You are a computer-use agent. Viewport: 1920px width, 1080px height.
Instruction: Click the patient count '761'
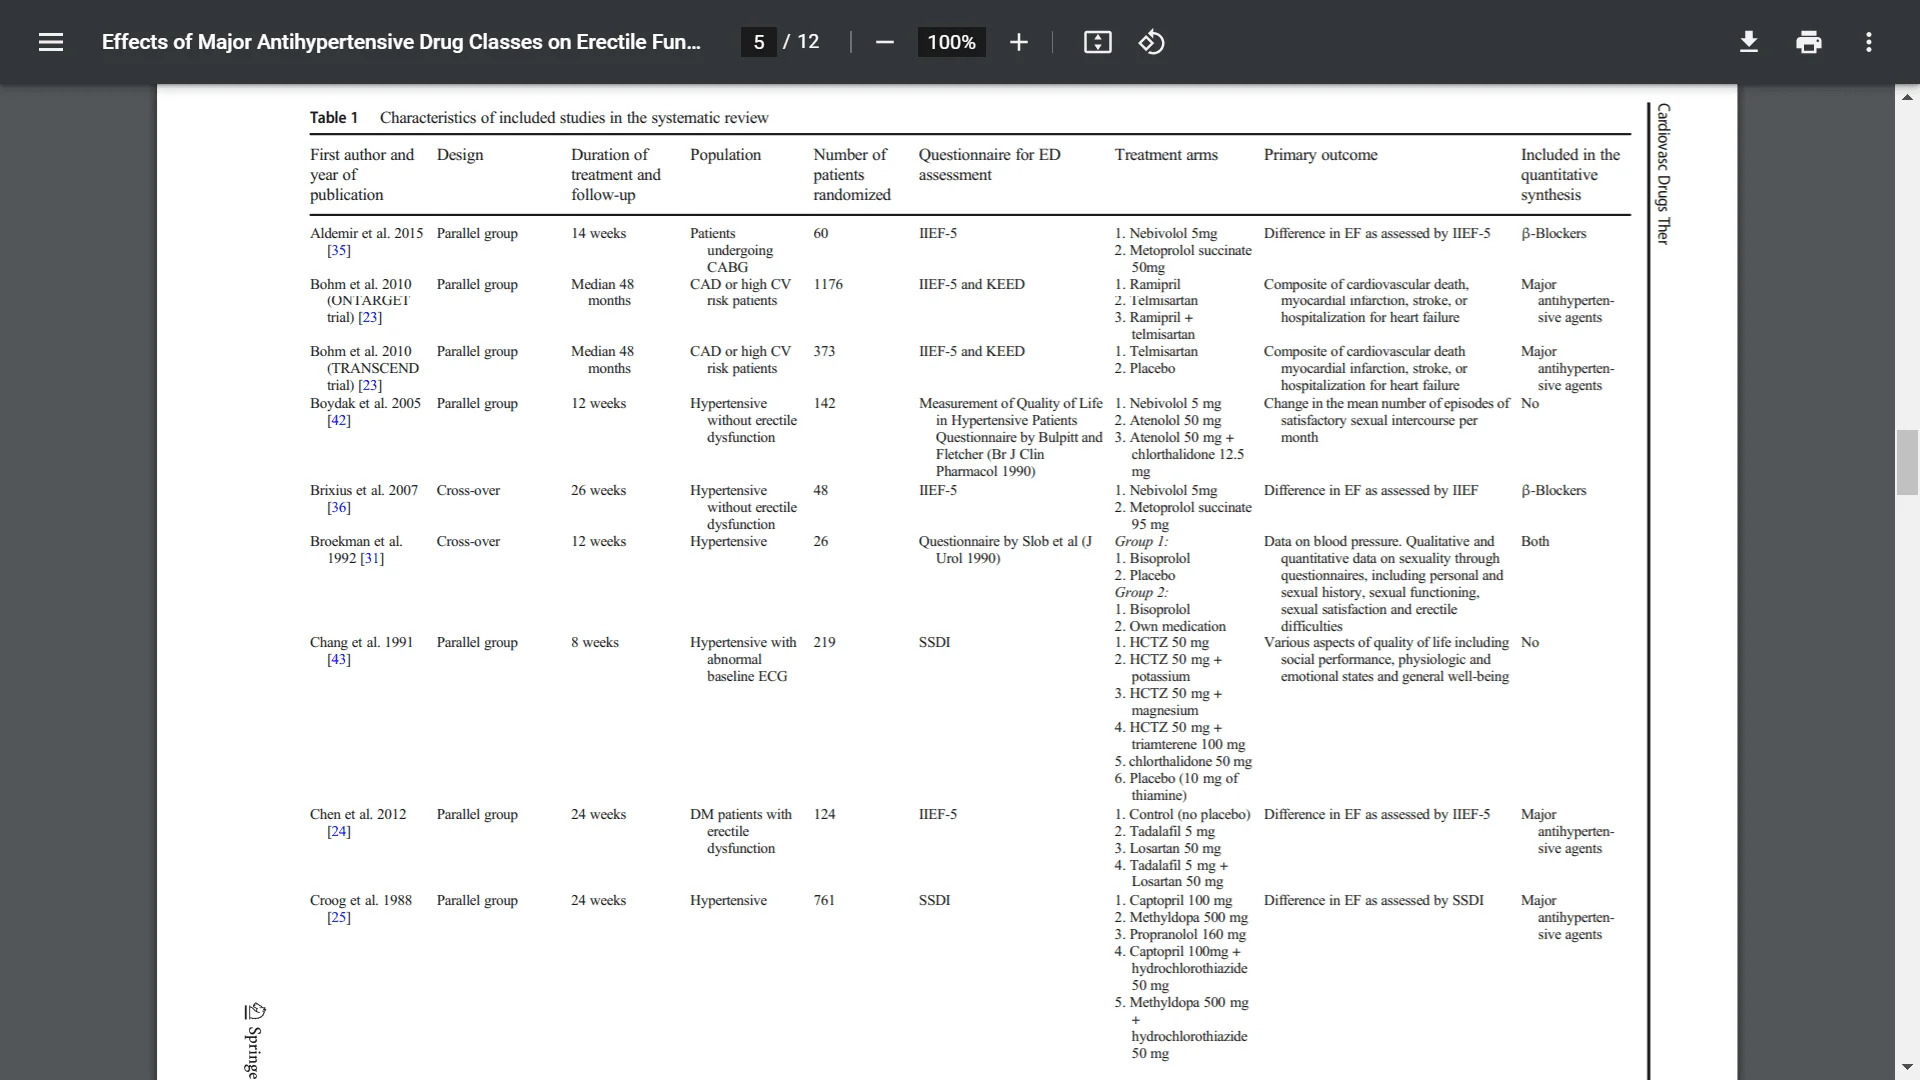823,901
